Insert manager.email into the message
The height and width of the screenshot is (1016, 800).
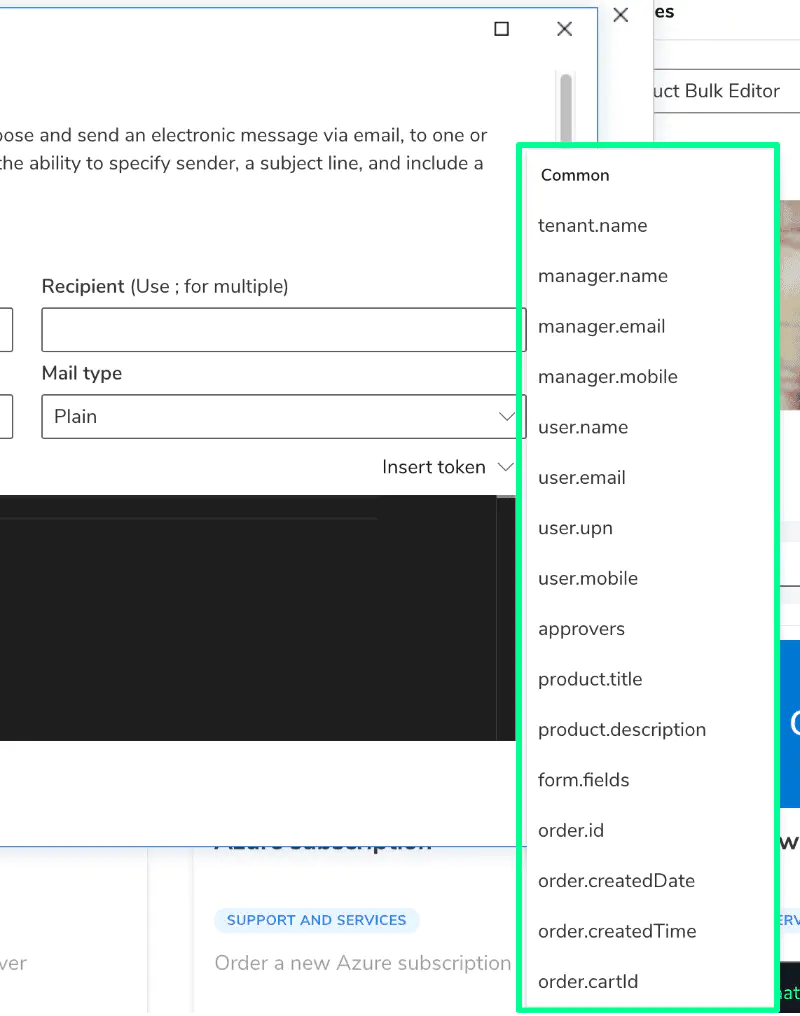pos(601,326)
